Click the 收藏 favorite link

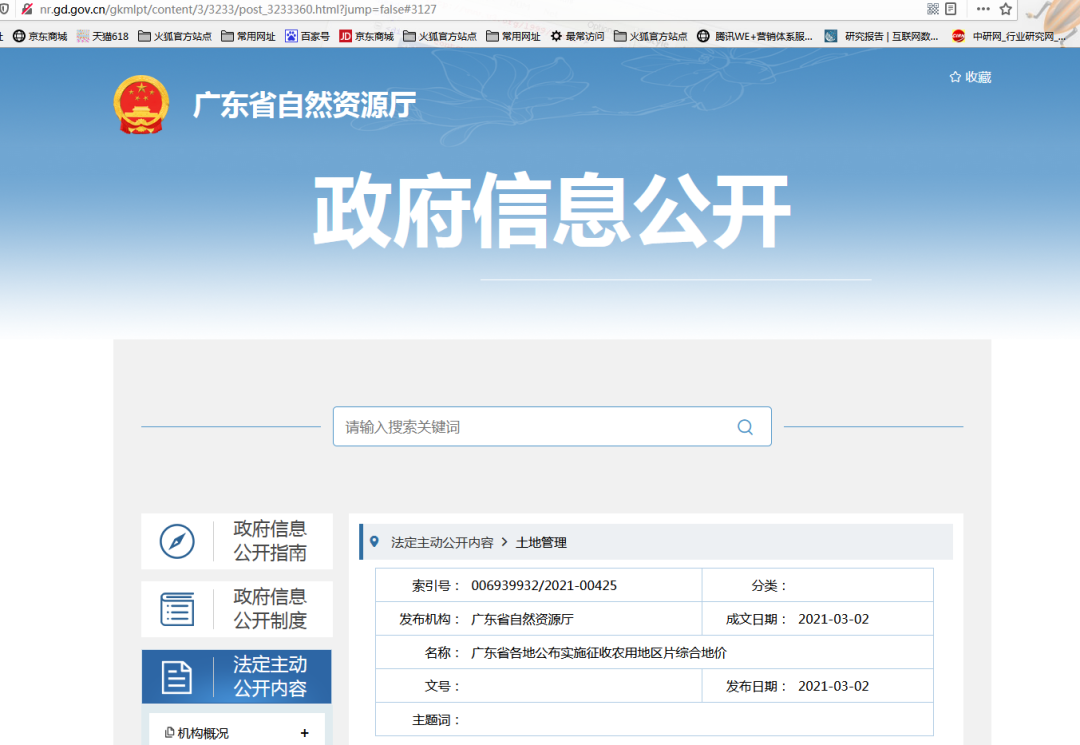[970, 77]
